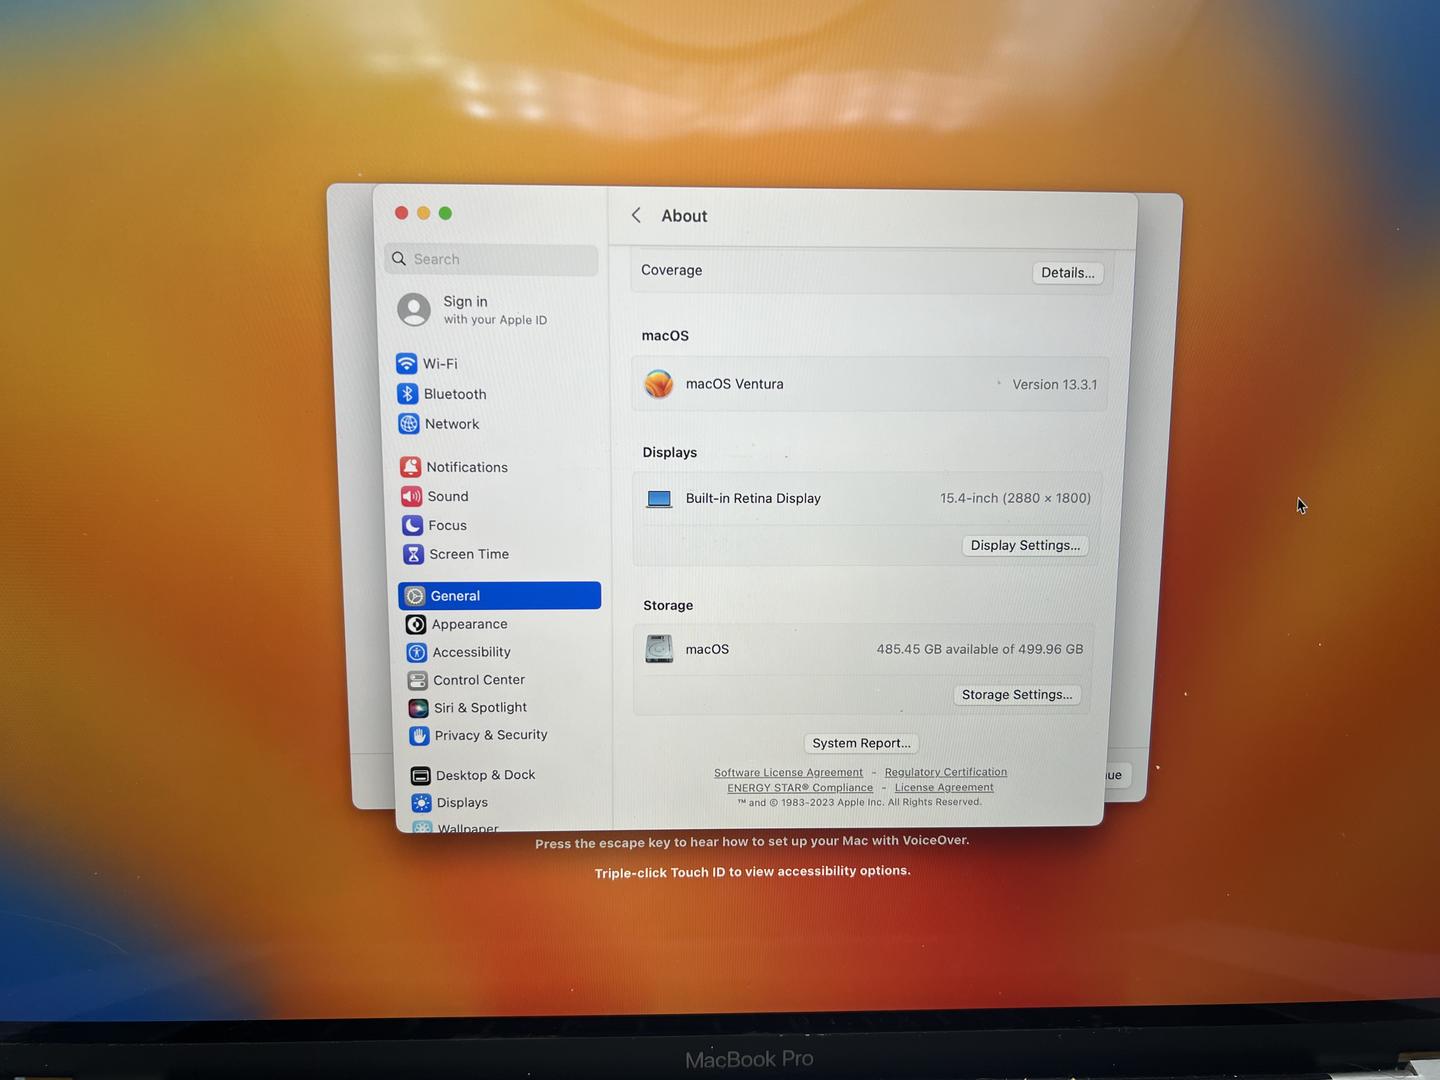Open Storage Settings button
This screenshot has width=1440, height=1080.
tap(1017, 695)
